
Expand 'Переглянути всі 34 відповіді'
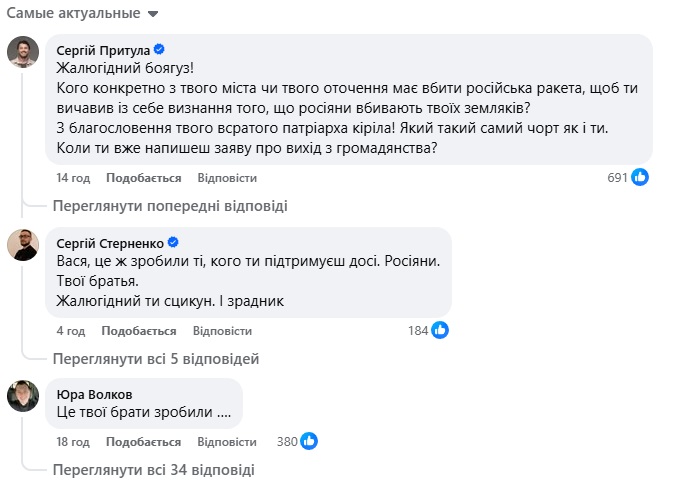(x=154, y=469)
